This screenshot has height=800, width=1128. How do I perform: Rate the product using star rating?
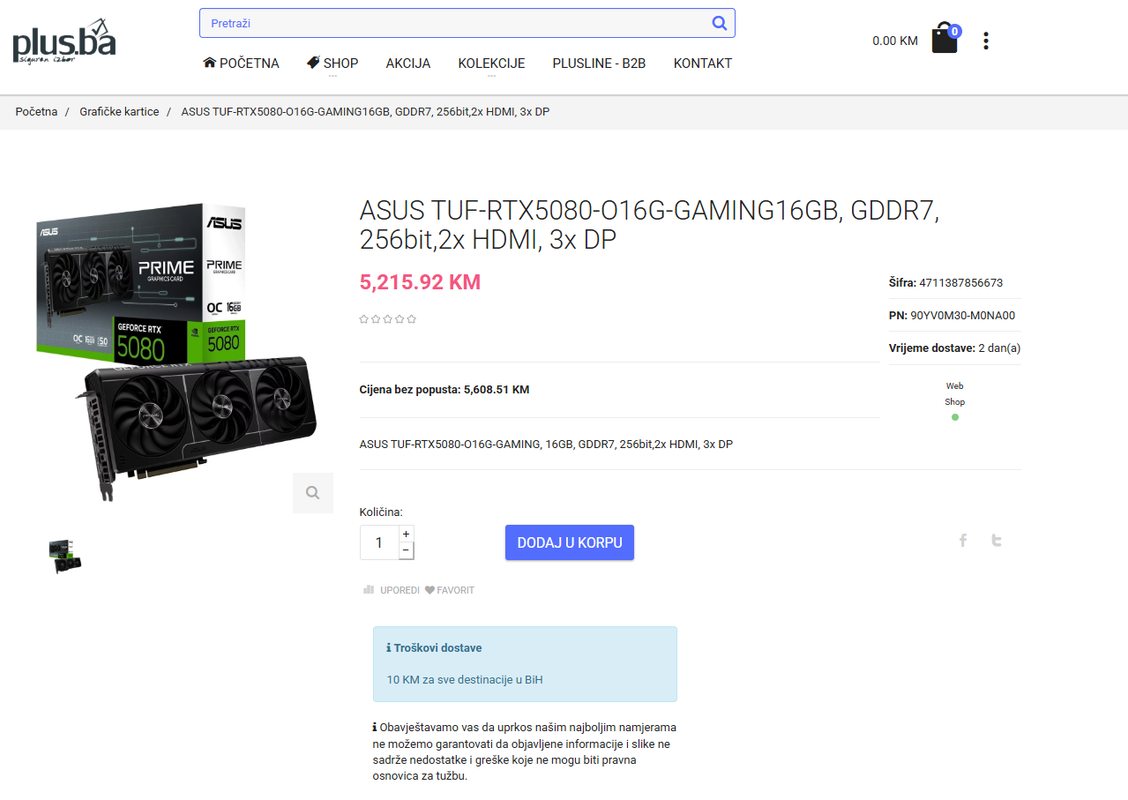pos(388,319)
